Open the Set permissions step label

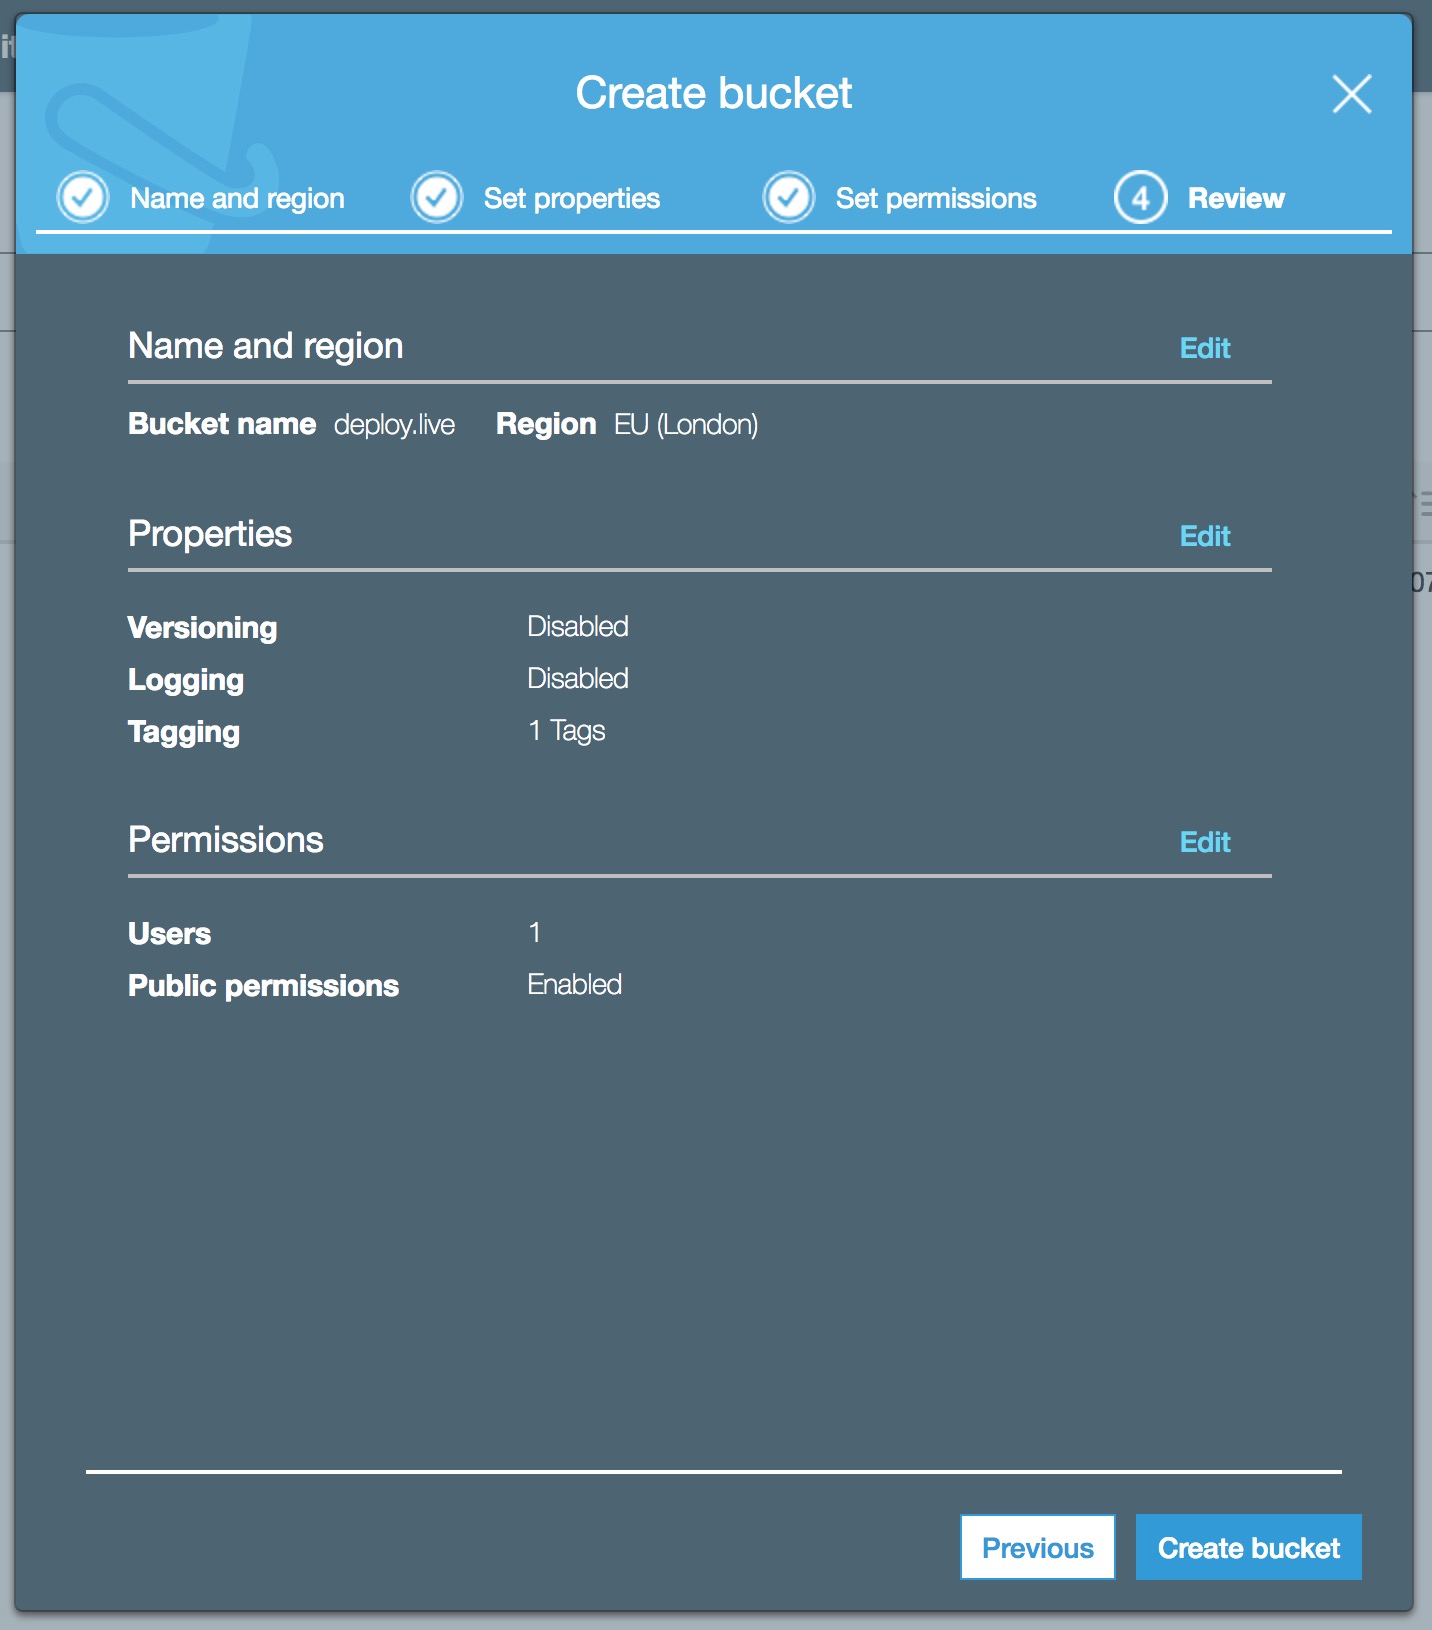(x=935, y=198)
